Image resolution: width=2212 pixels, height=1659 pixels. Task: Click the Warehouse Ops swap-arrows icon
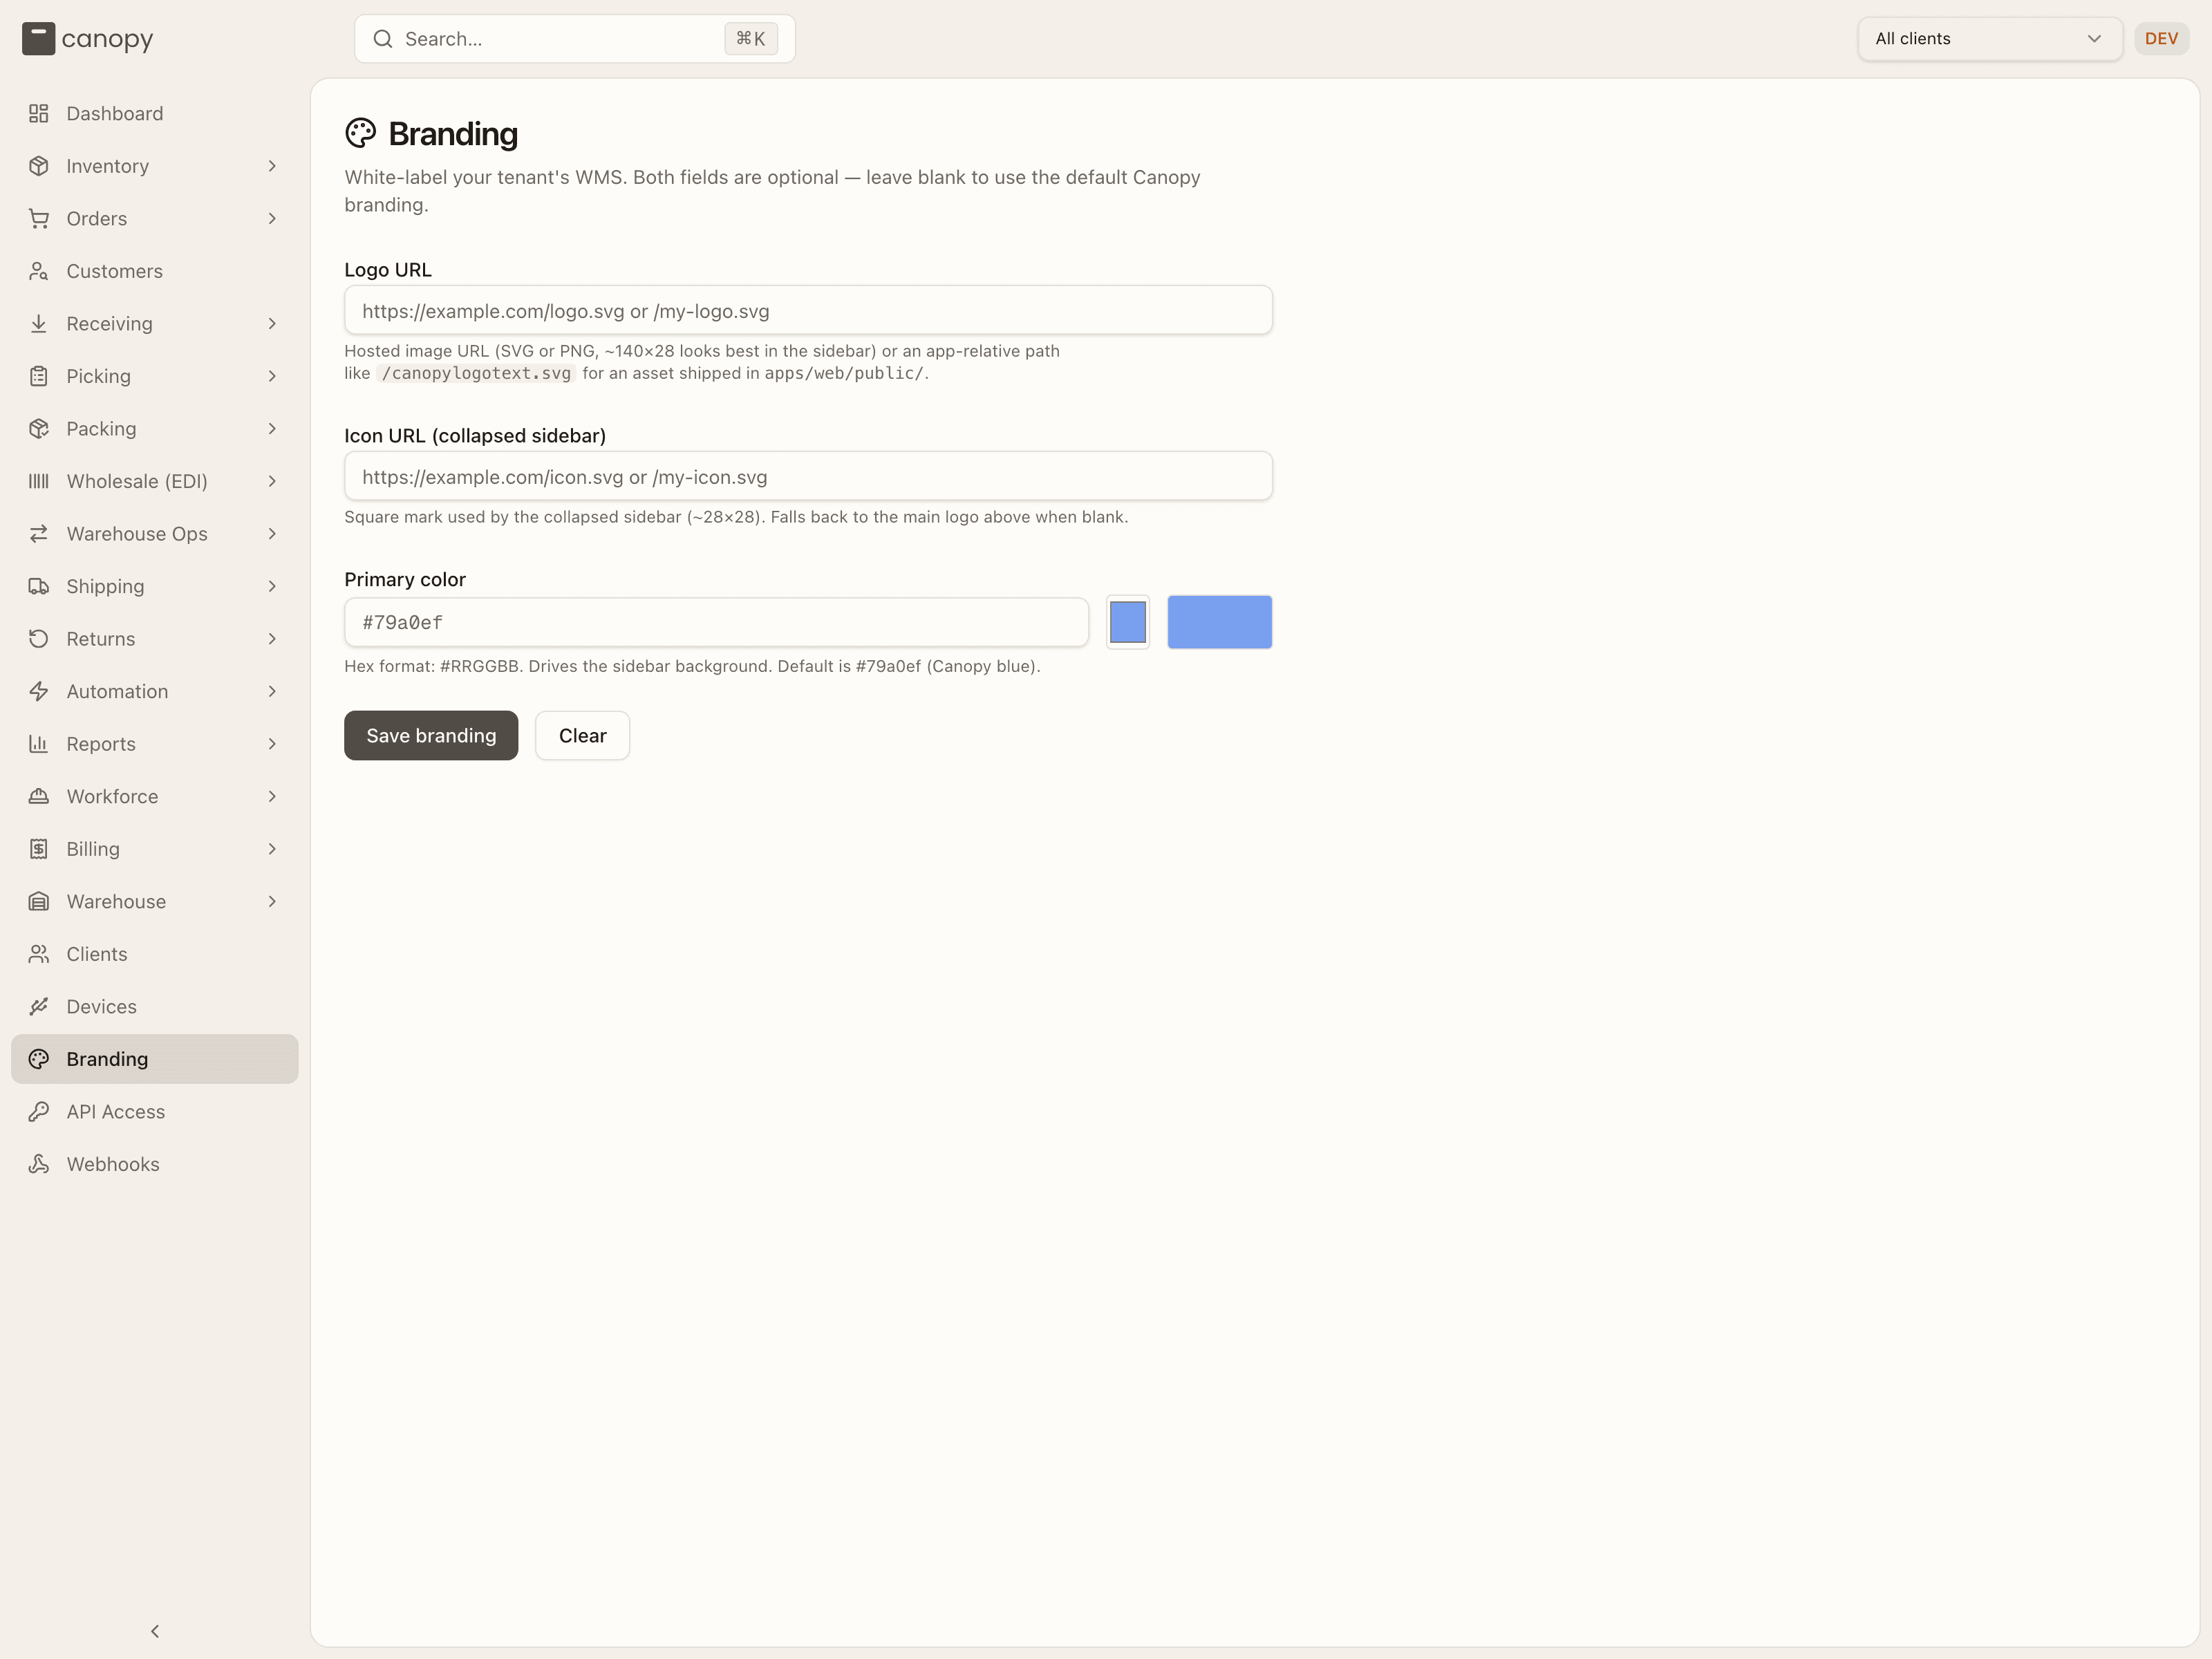click(39, 534)
